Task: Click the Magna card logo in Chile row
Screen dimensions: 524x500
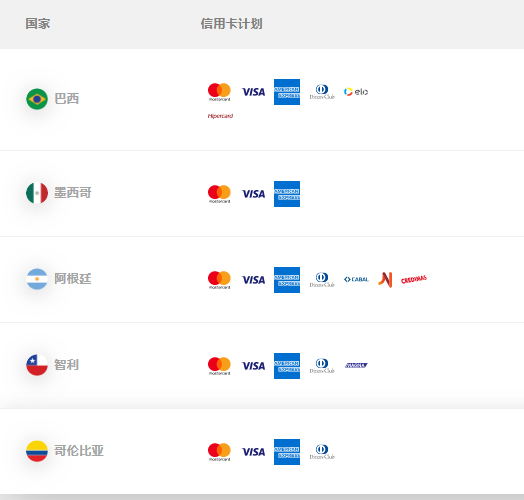Action: (356, 365)
